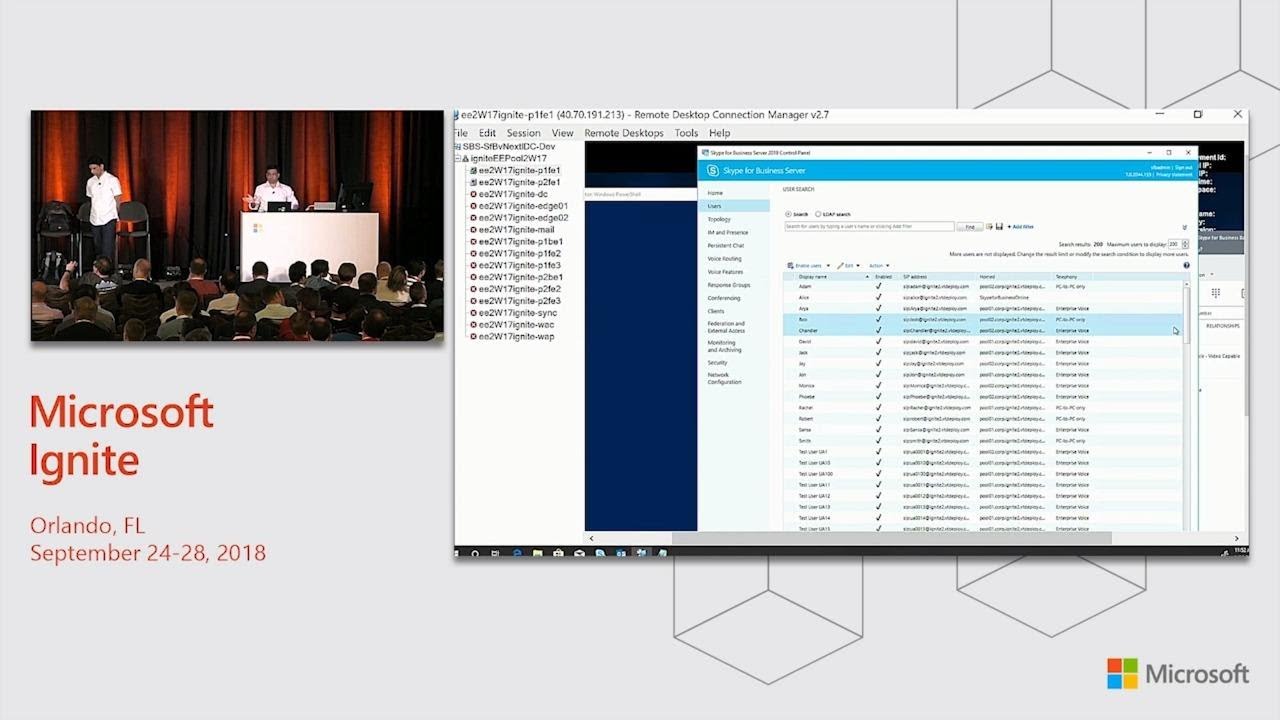Open Response Groups section
The height and width of the screenshot is (720, 1280).
click(x=729, y=285)
